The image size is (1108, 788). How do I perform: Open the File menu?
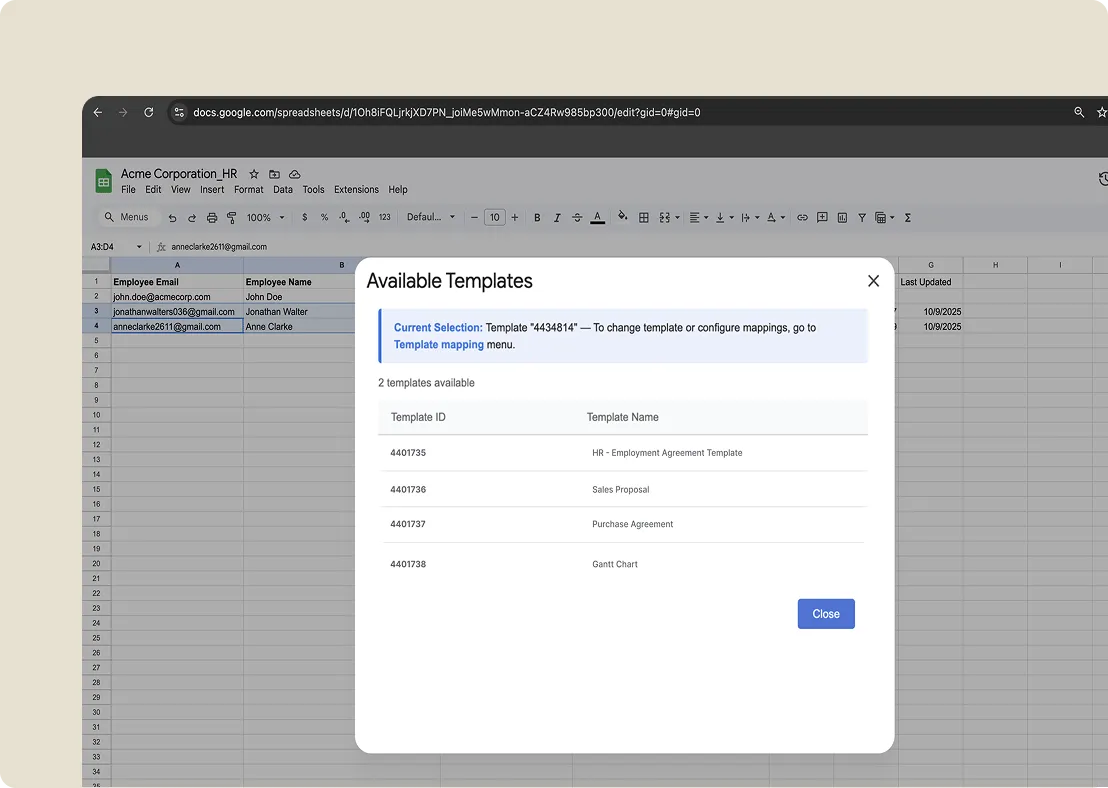[128, 189]
